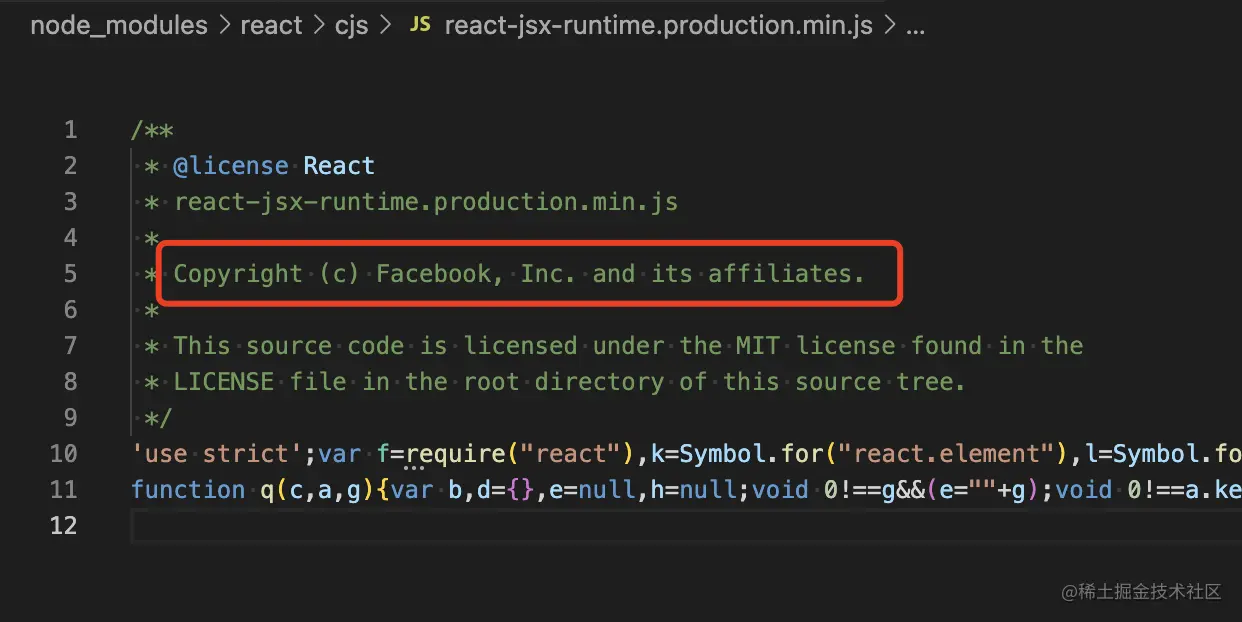Place the cursor in the '@license' tag
The height and width of the screenshot is (622, 1242).
(231, 166)
